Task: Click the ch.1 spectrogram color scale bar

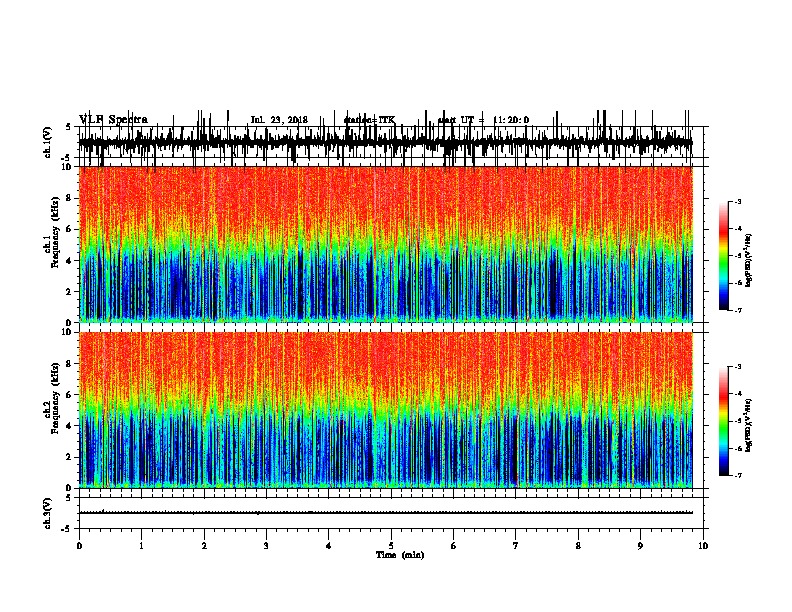Action: [x=723, y=256]
